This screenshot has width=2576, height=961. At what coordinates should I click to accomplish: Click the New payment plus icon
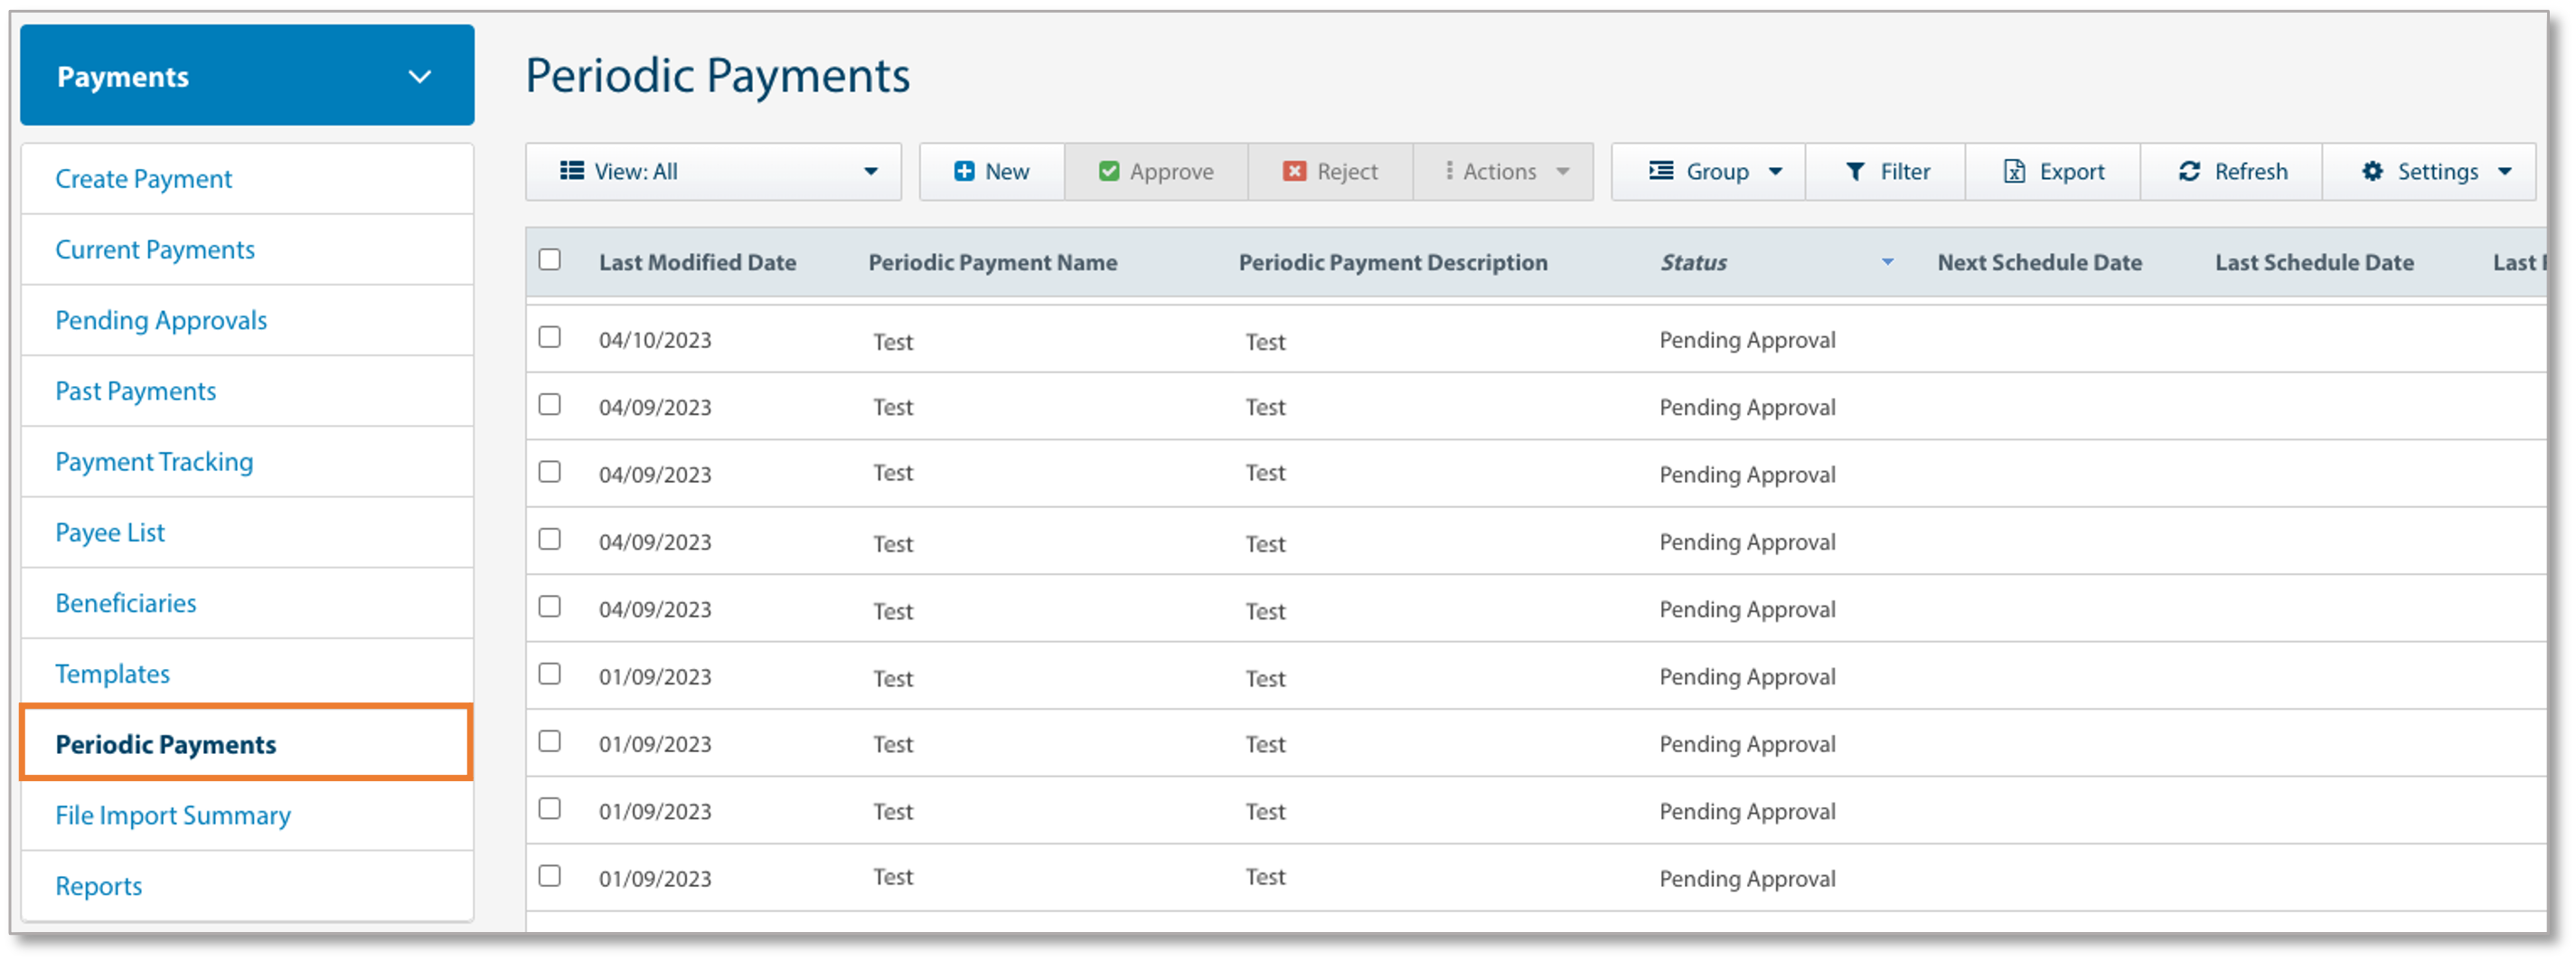(x=963, y=171)
